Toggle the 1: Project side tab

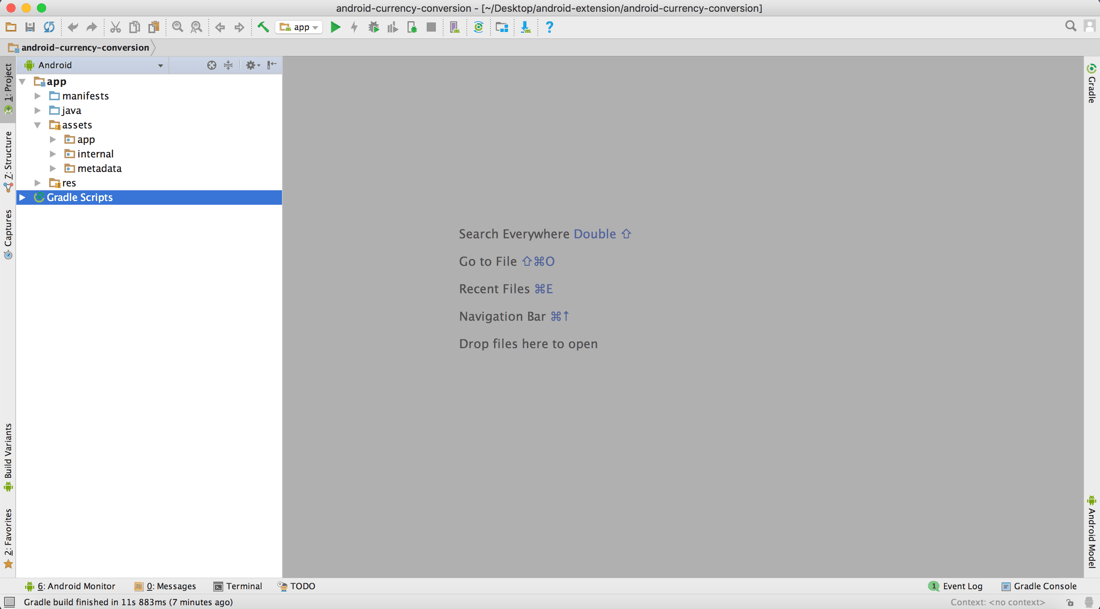pyautogui.click(x=8, y=88)
